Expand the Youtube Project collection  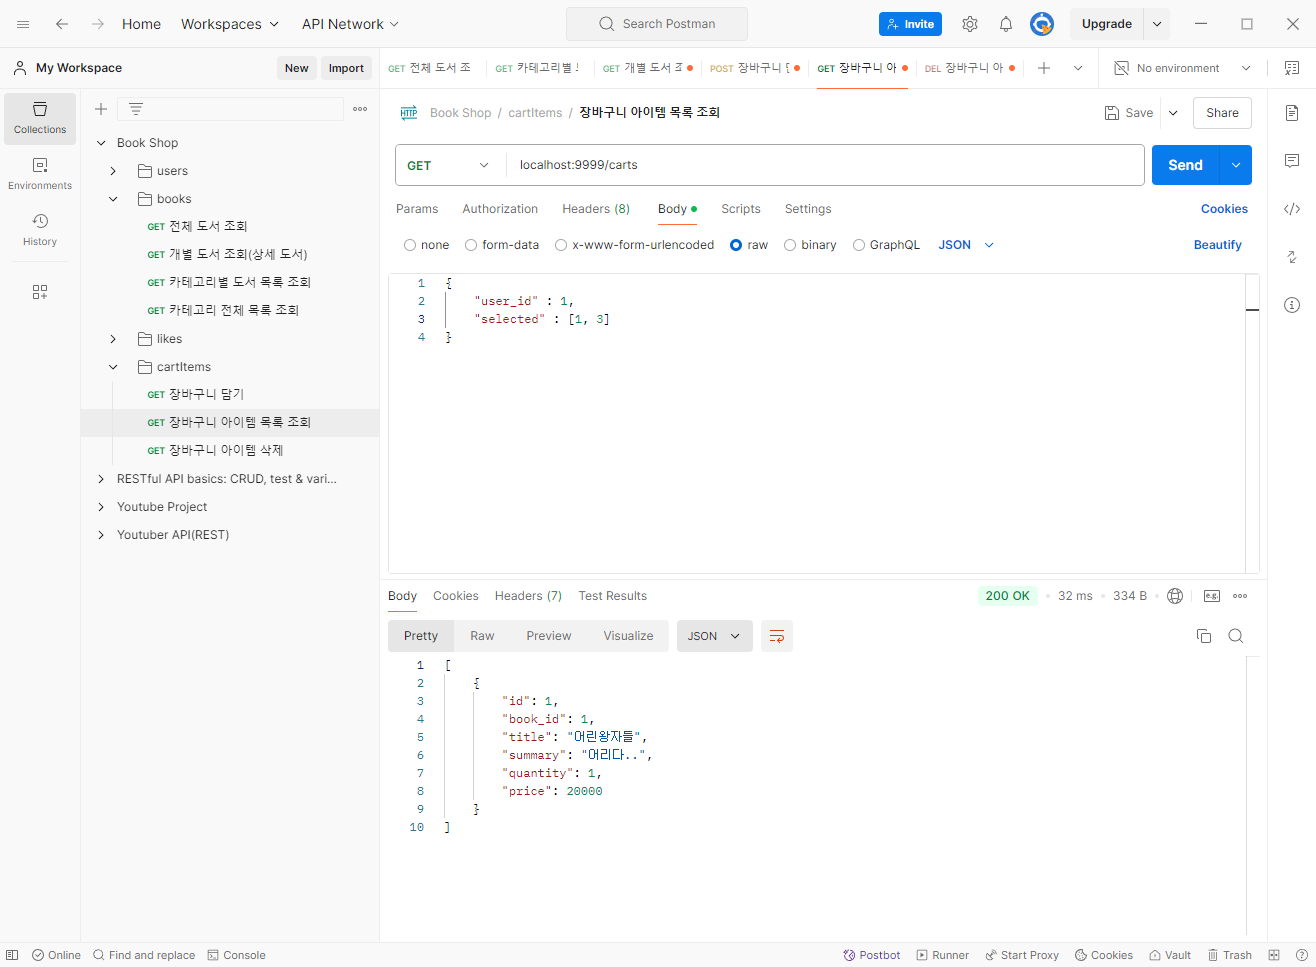pyautogui.click(x=101, y=507)
